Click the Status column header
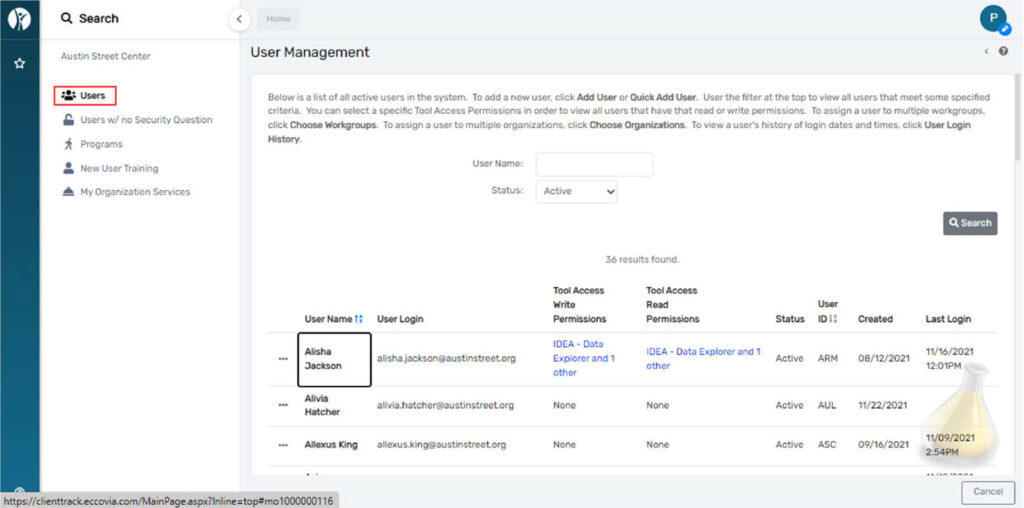This screenshot has height=508, width=1024. click(x=790, y=319)
